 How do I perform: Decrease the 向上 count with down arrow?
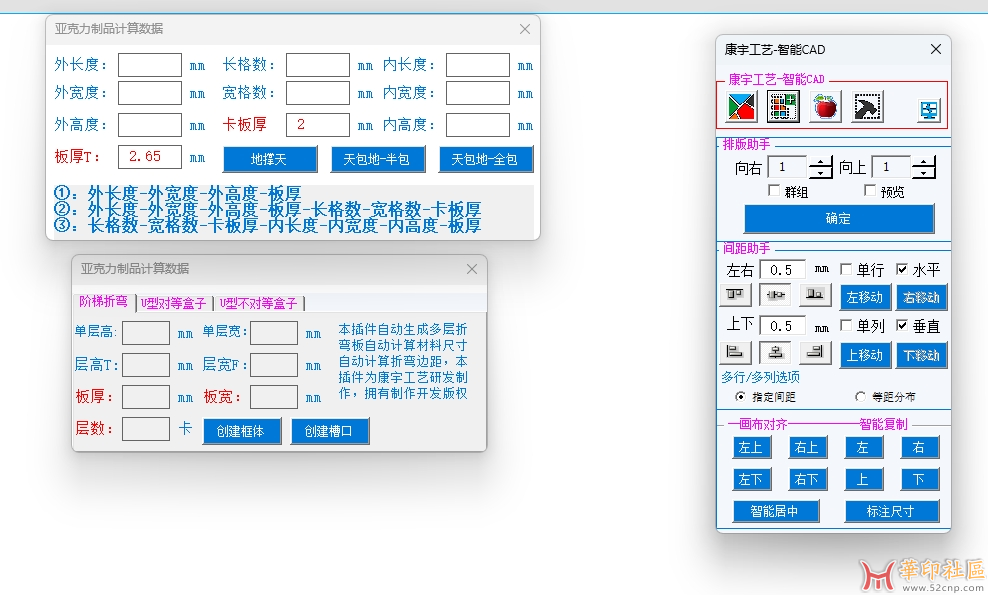[924, 173]
